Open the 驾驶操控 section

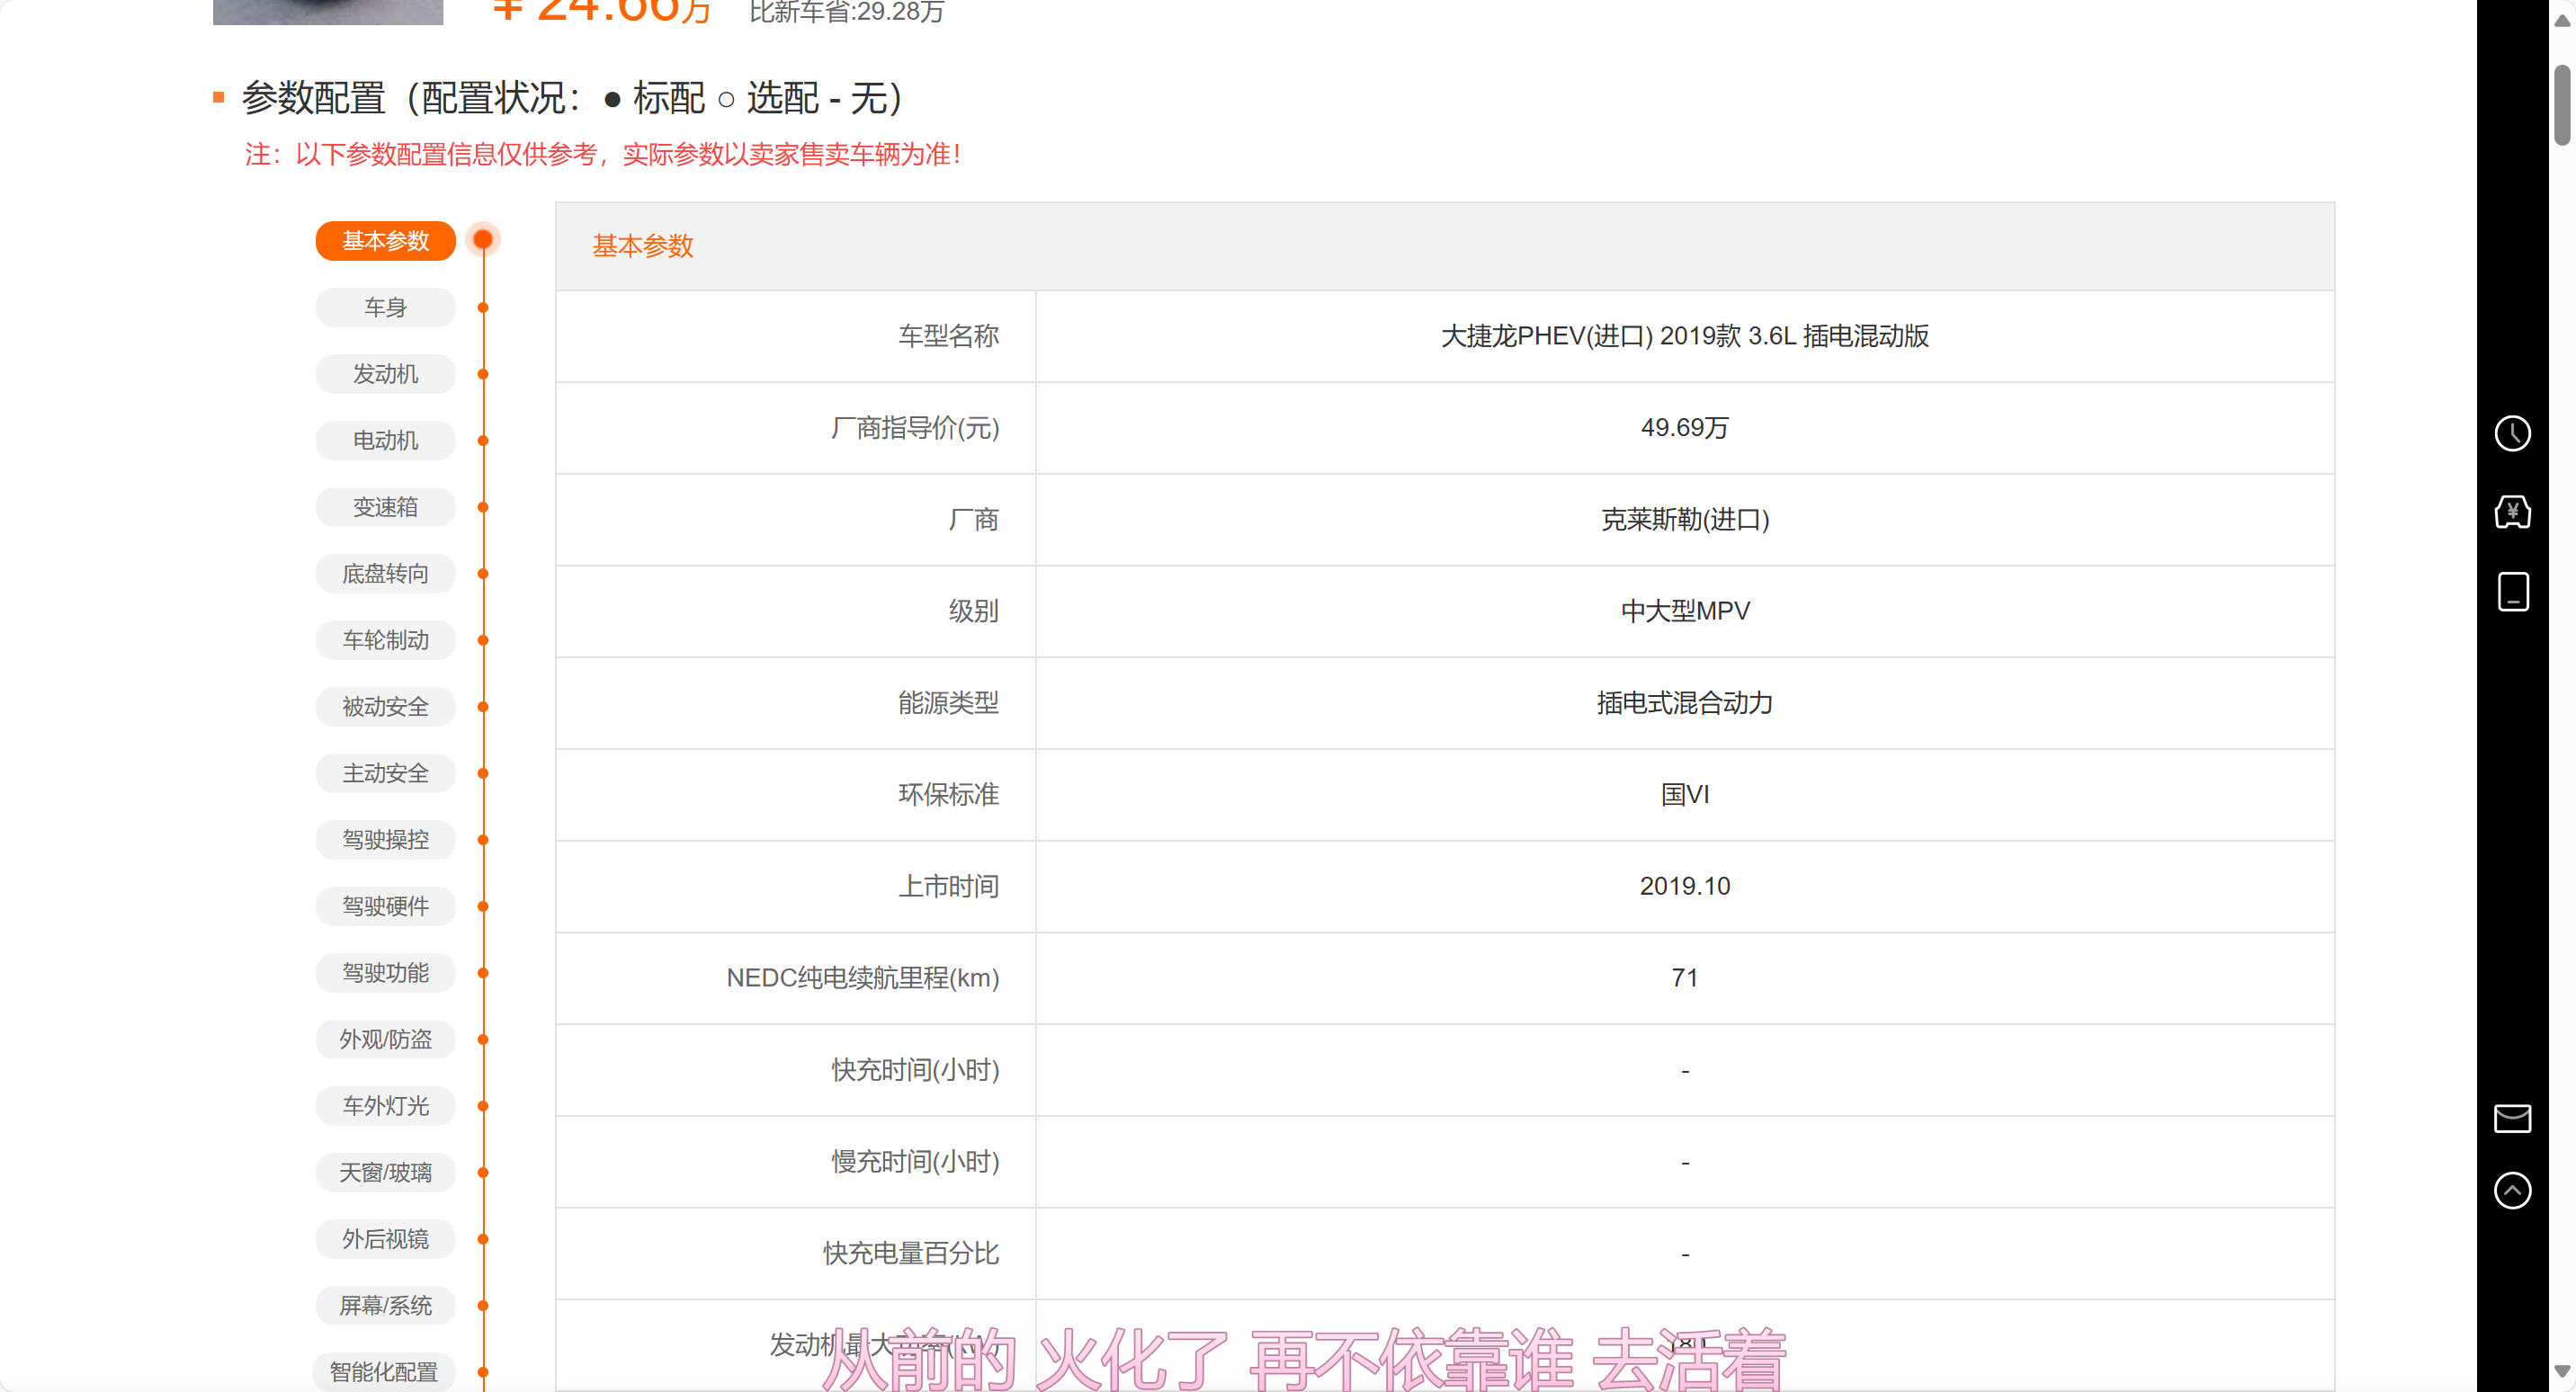click(x=385, y=839)
